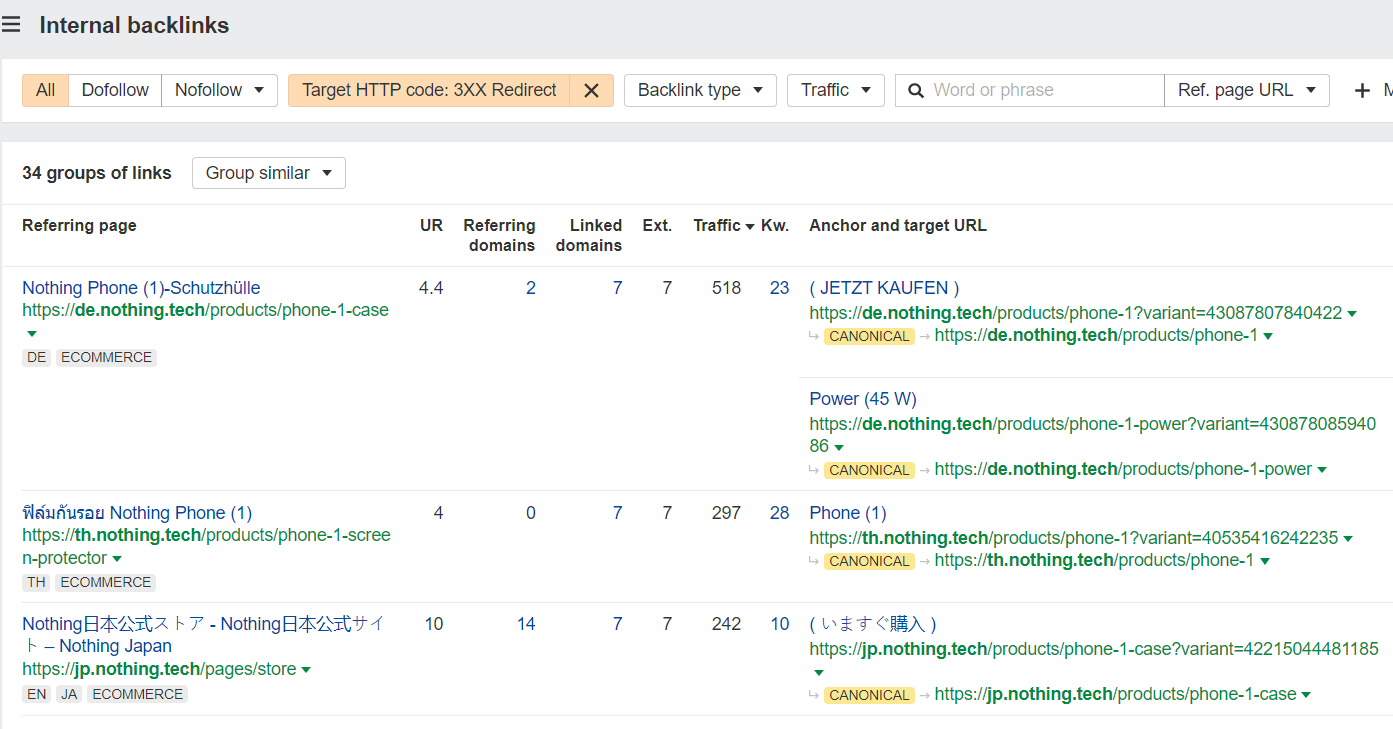
Task: Open de.nothing.tech phone-1-power variant URL
Action: (1092, 435)
